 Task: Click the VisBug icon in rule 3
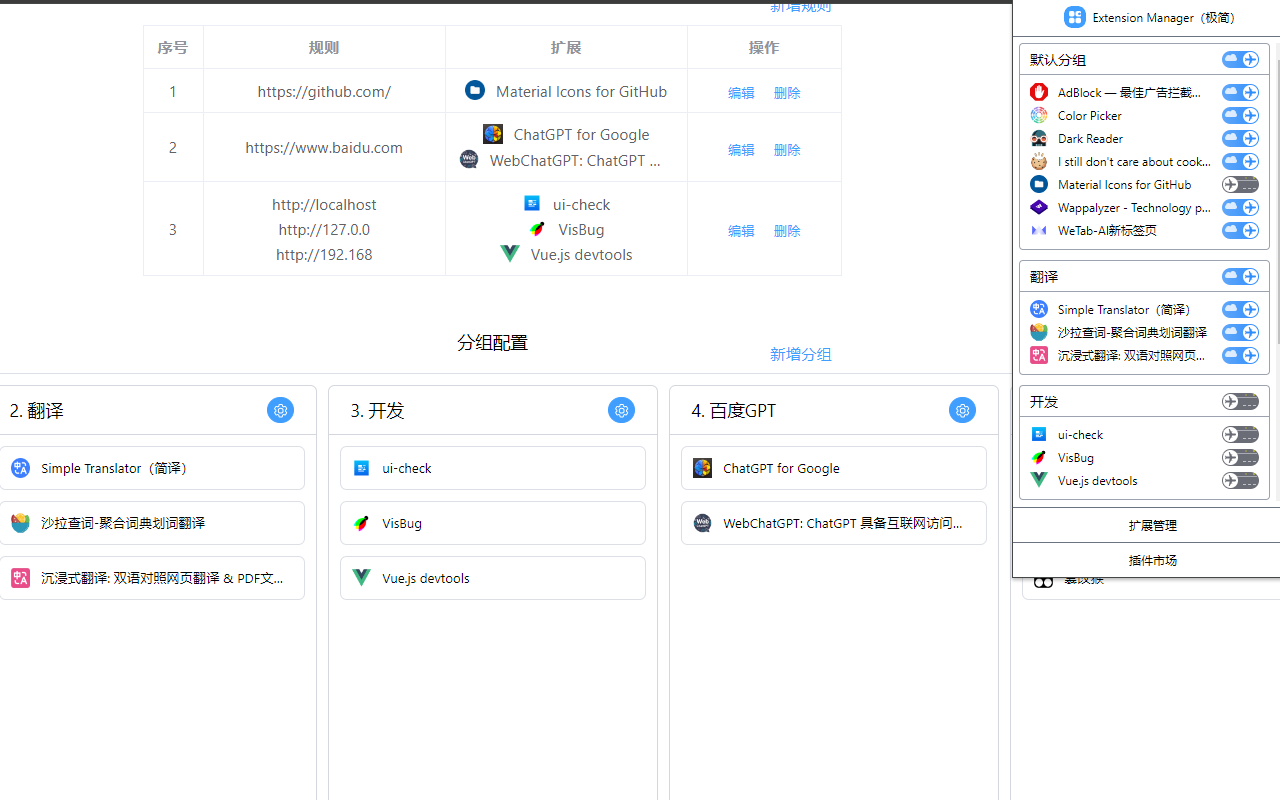tap(538, 229)
